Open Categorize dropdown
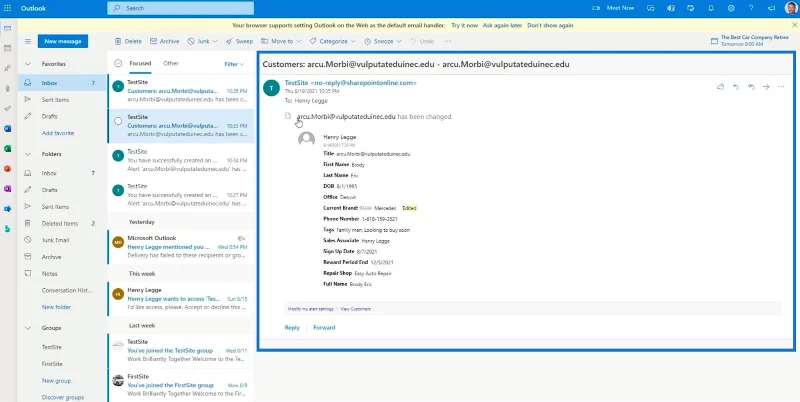This screenshot has height=402, width=800. 333,41
